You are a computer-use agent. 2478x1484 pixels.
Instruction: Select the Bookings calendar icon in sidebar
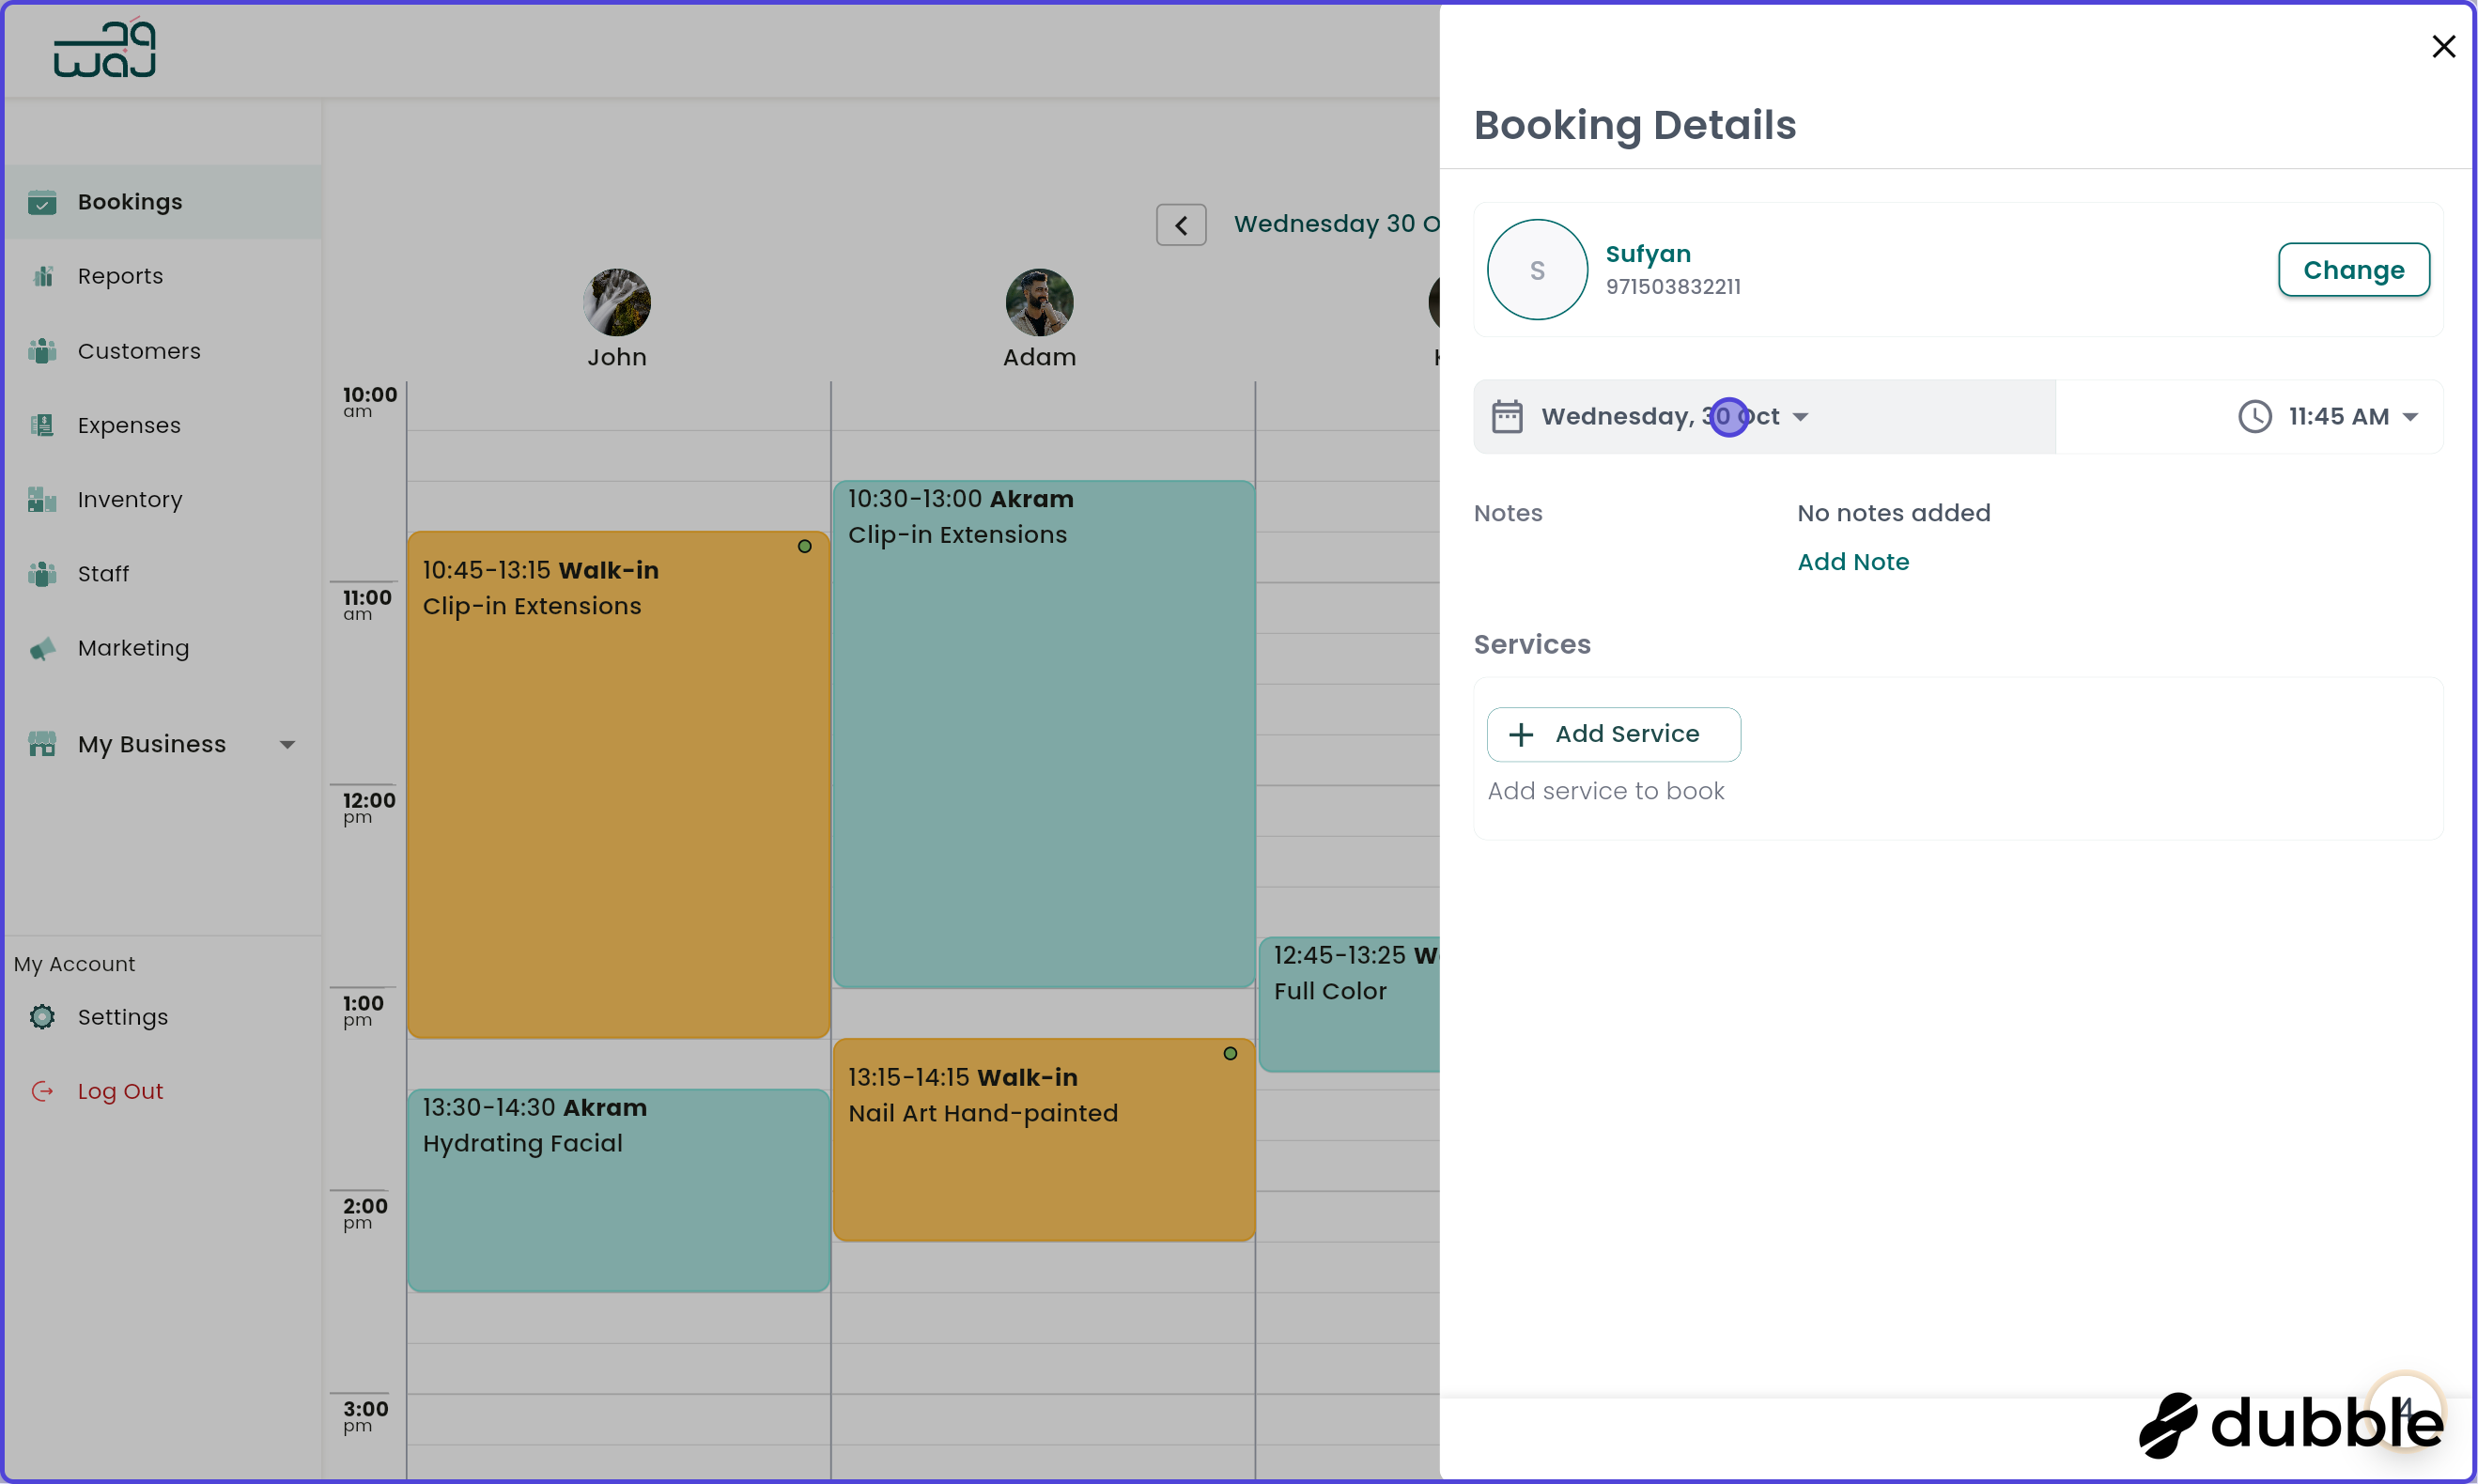42,202
